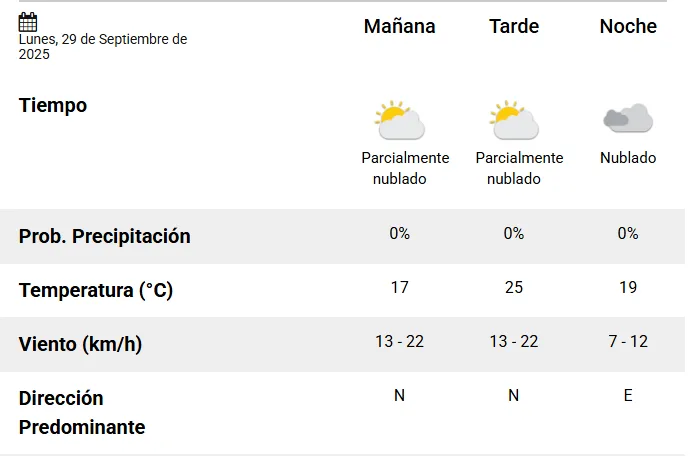The image size is (698, 456).
Task: Select the Mañana column header
Action: (400, 27)
